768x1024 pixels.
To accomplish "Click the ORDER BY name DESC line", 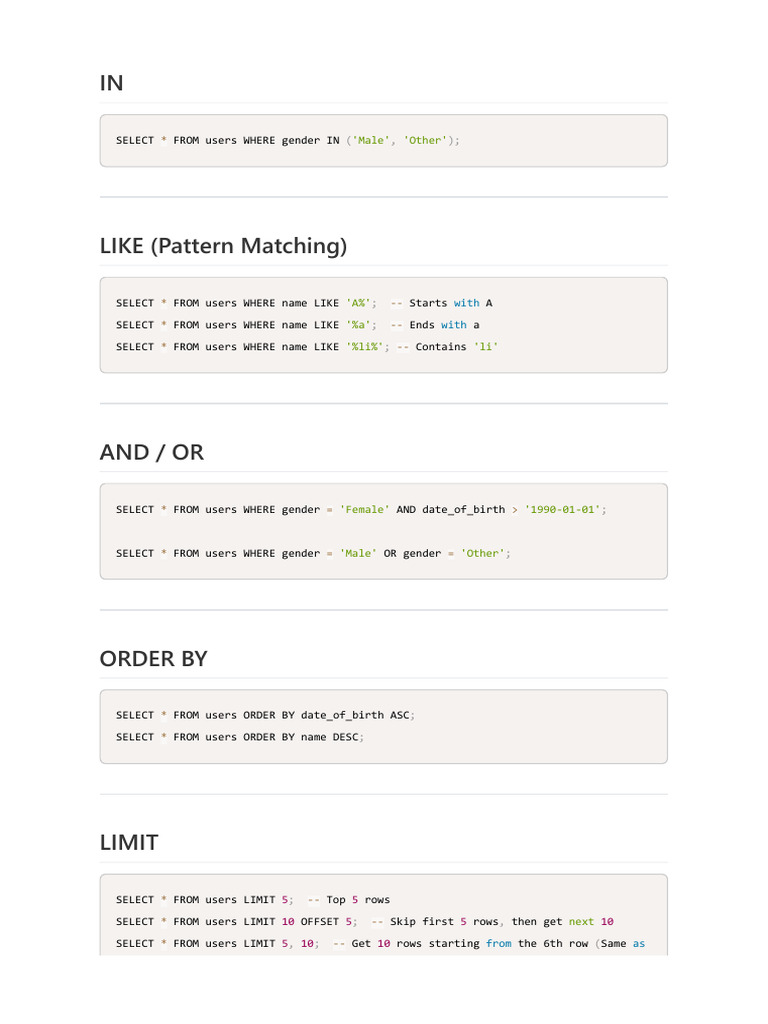I will click(x=240, y=737).
